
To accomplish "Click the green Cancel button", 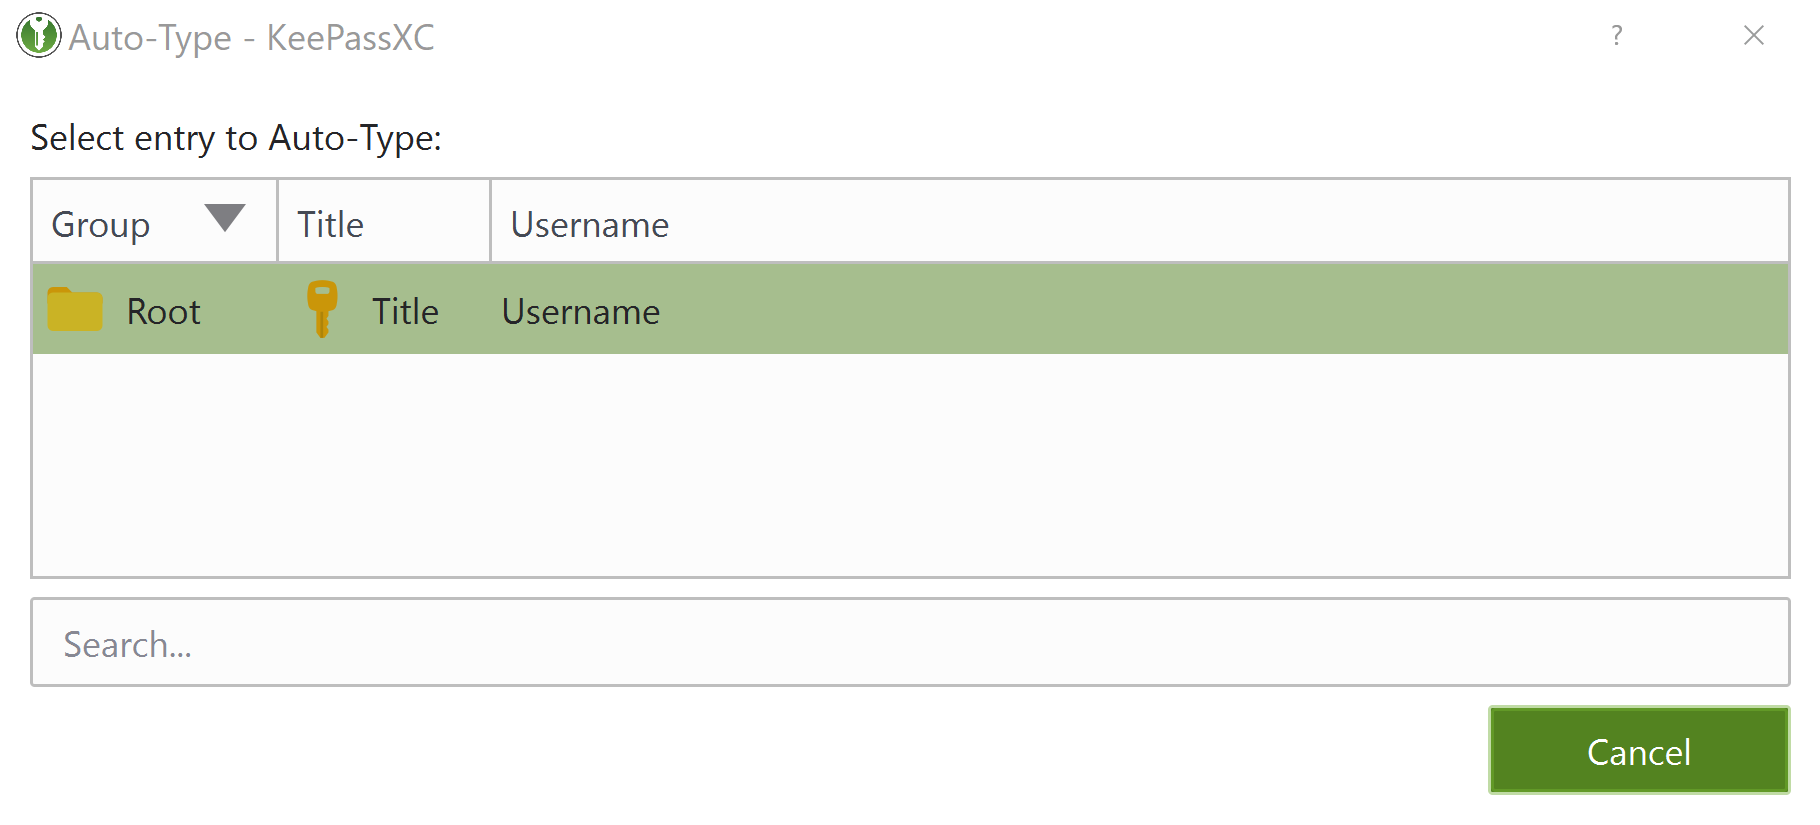I will pos(1638,751).
